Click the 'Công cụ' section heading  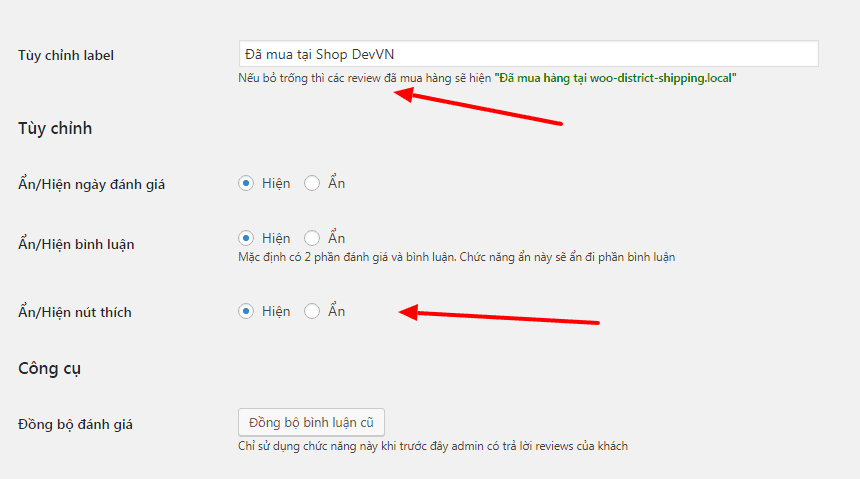(x=49, y=368)
